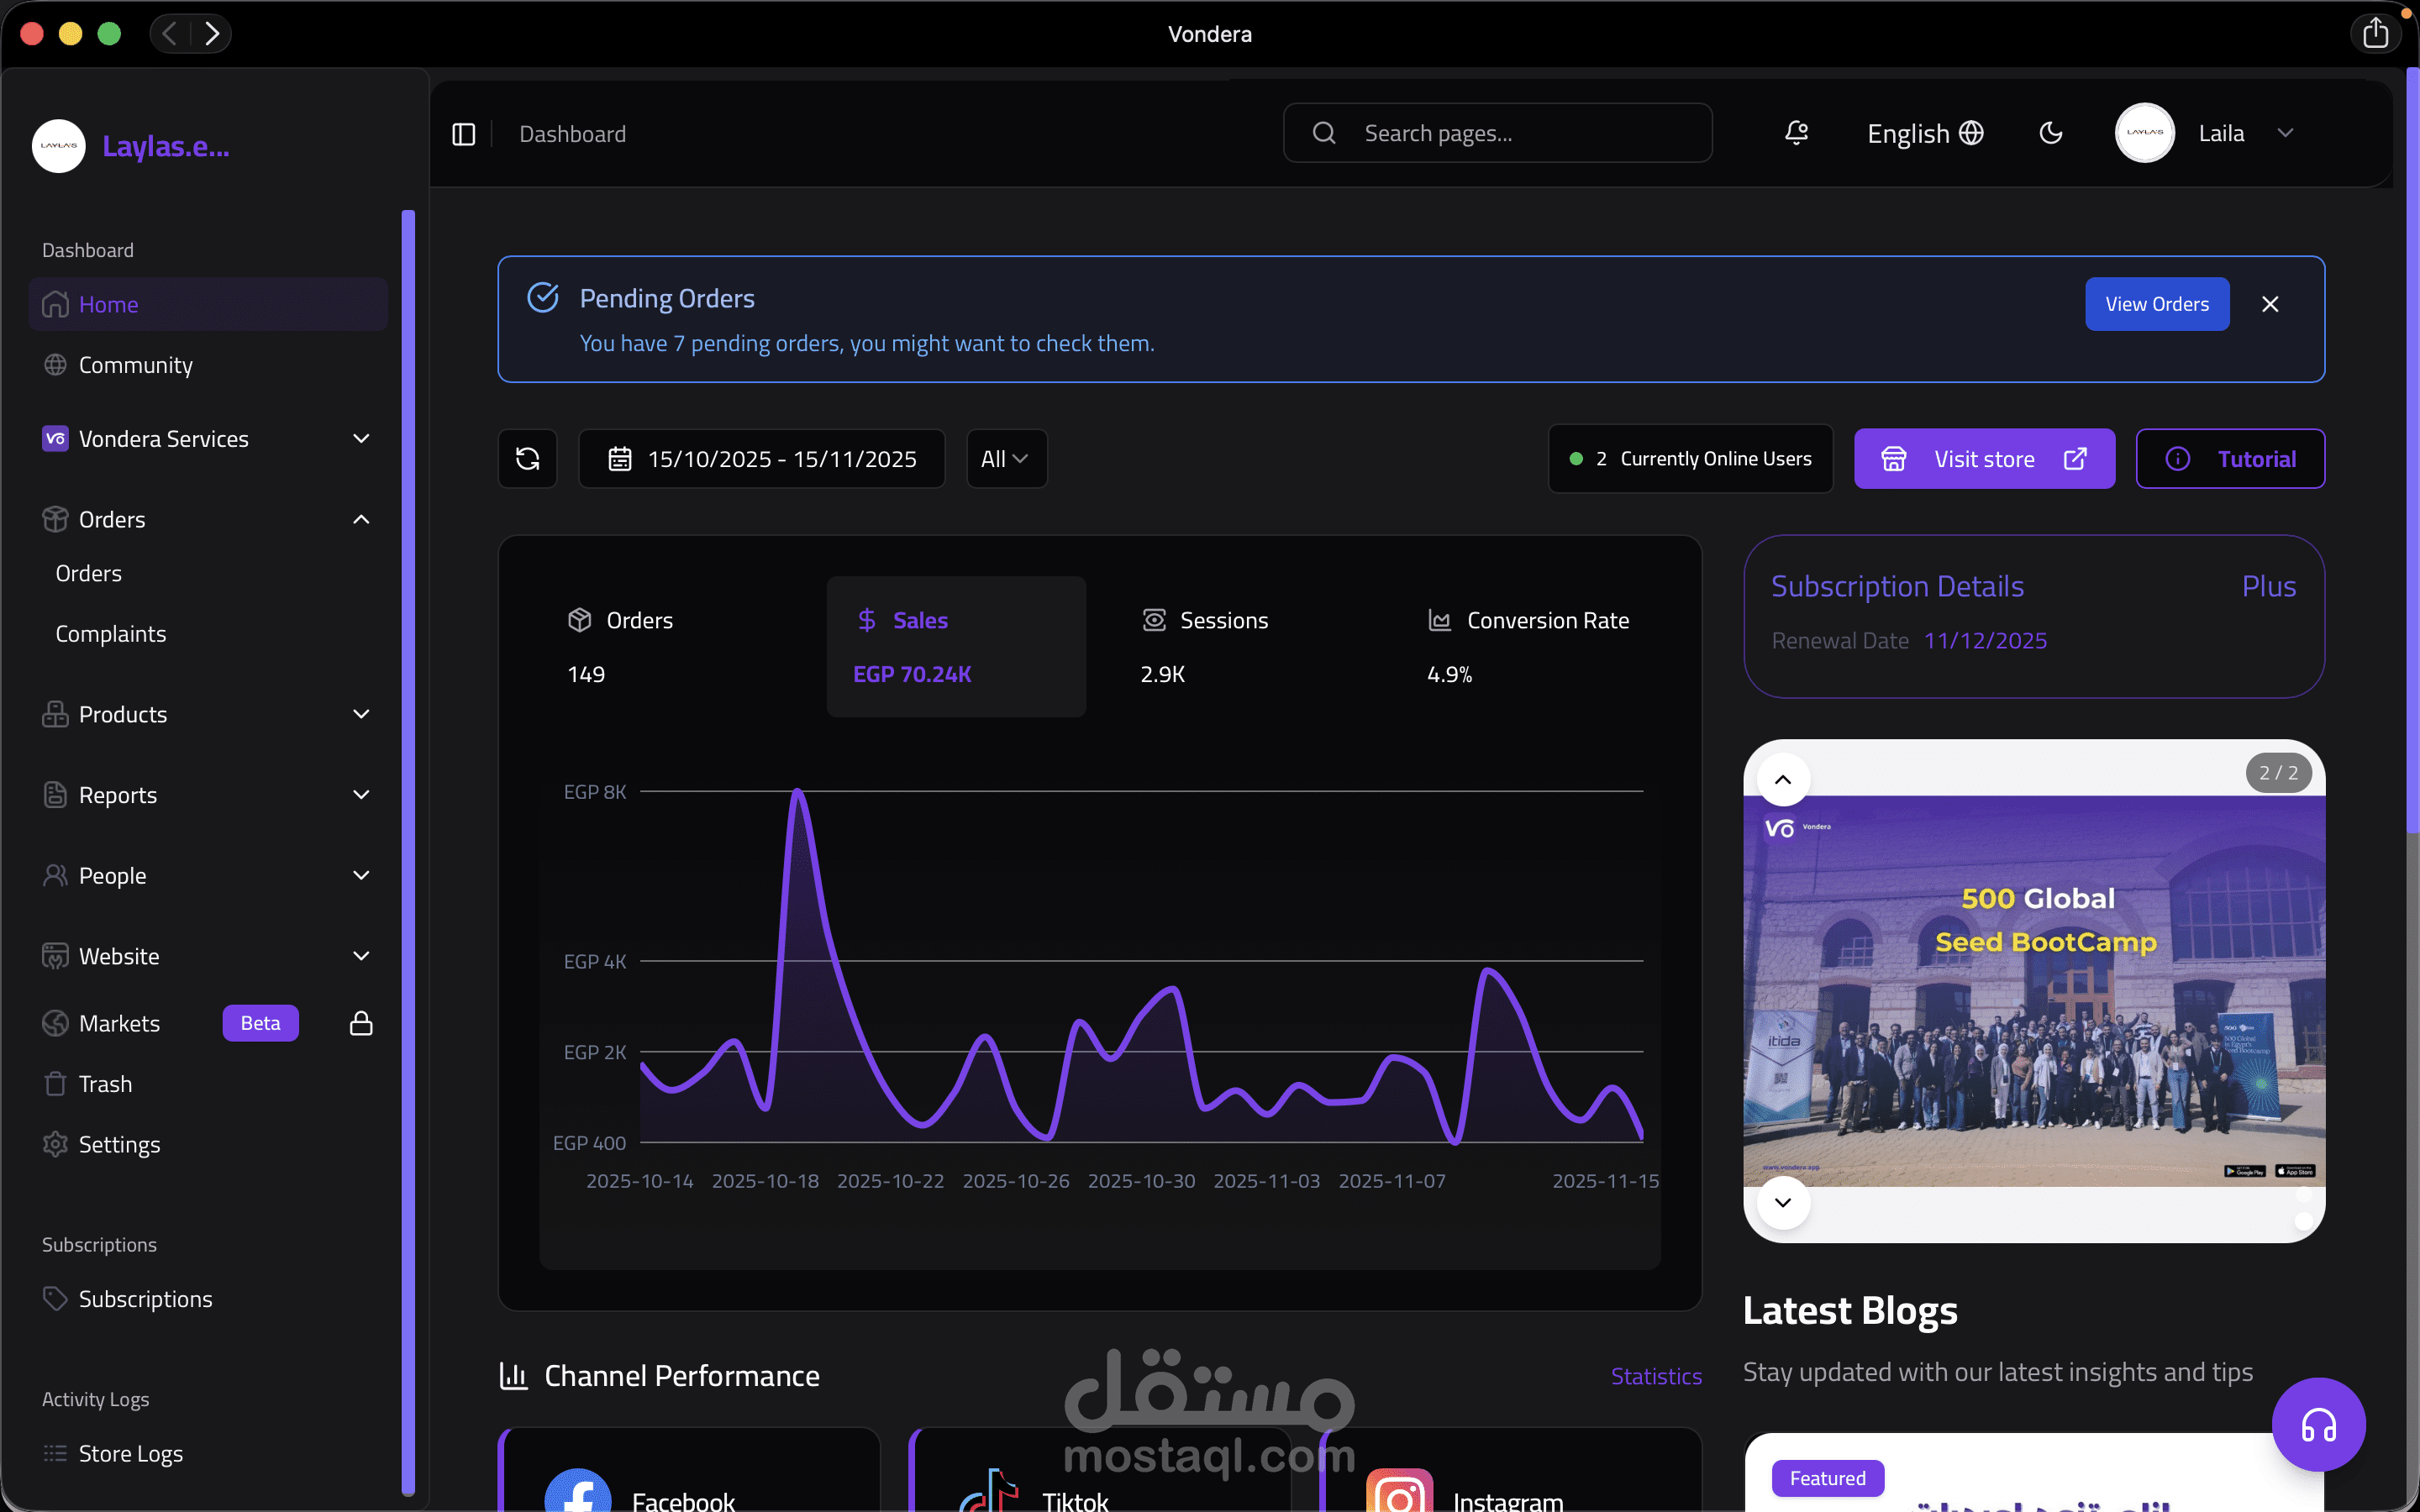Image resolution: width=2420 pixels, height=1512 pixels.
Task: Open the All filter dropdown
Action: click(1006, 459)
